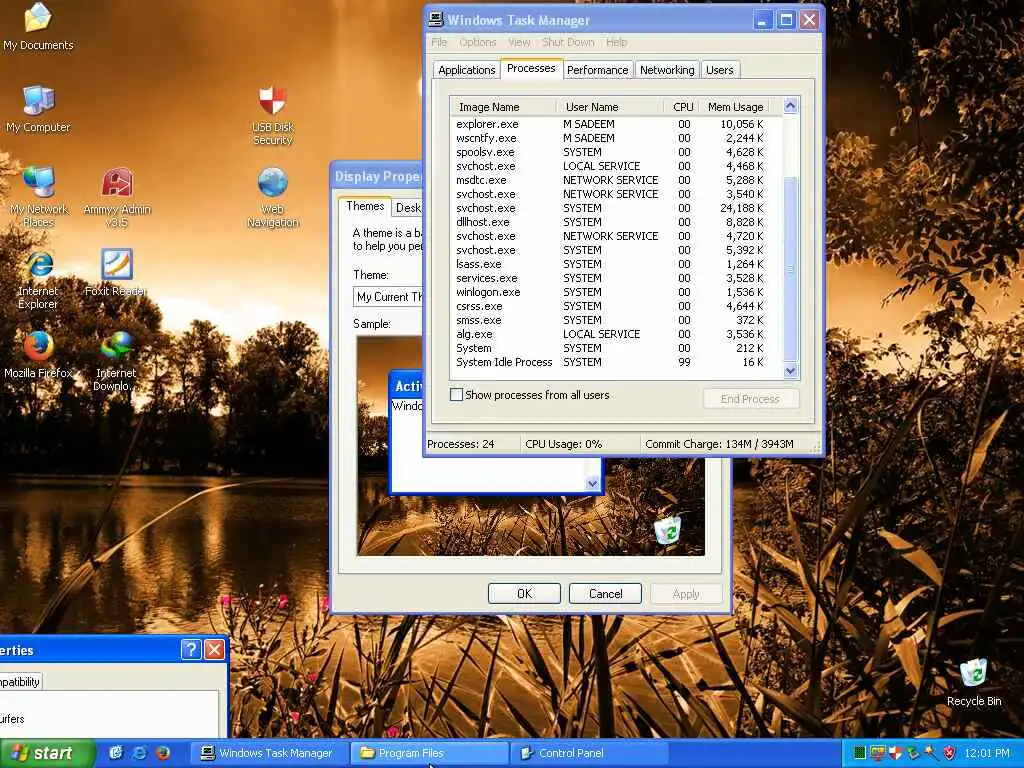
Task: Switch to Control Panel taskbar button
Action: pos(588,753)
